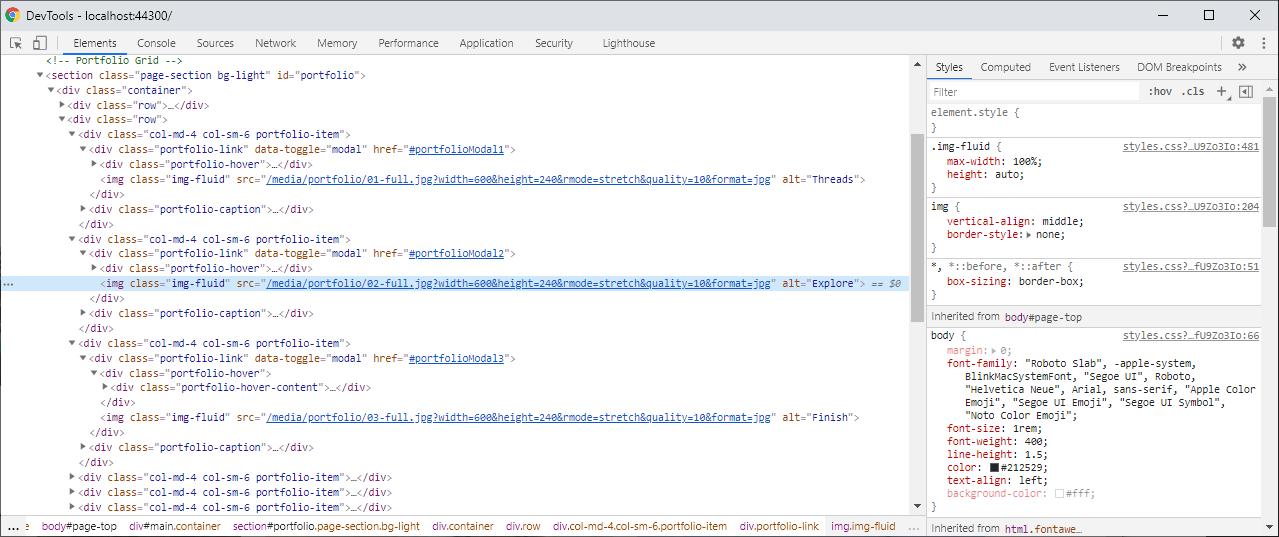This screenshot has width=1279, height=537.
Task: Click the left breadcrumb overflow ellipsis
Action: tap(13, 526)
